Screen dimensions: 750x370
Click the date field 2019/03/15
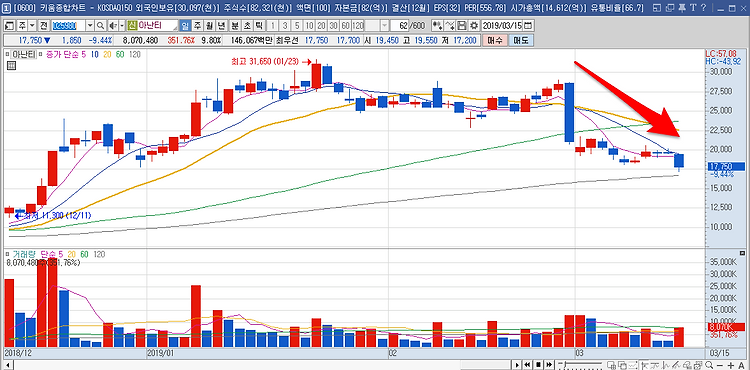point(502,25)
